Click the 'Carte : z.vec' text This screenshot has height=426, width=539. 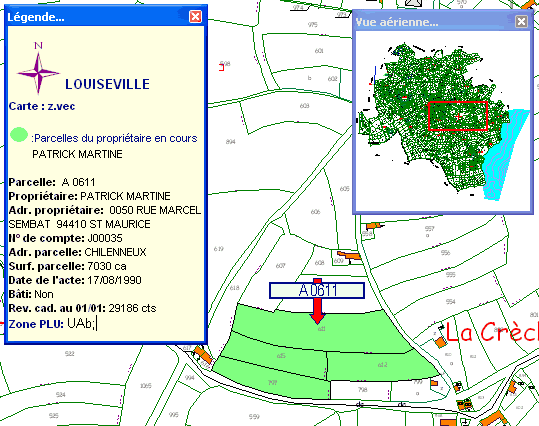click(42, 106)
